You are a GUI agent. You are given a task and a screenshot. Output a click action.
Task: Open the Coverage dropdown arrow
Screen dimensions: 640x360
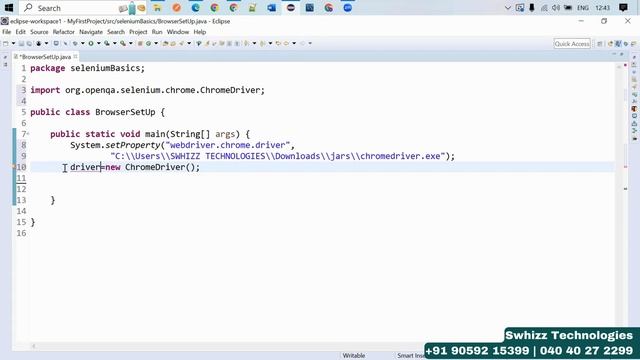115,43
